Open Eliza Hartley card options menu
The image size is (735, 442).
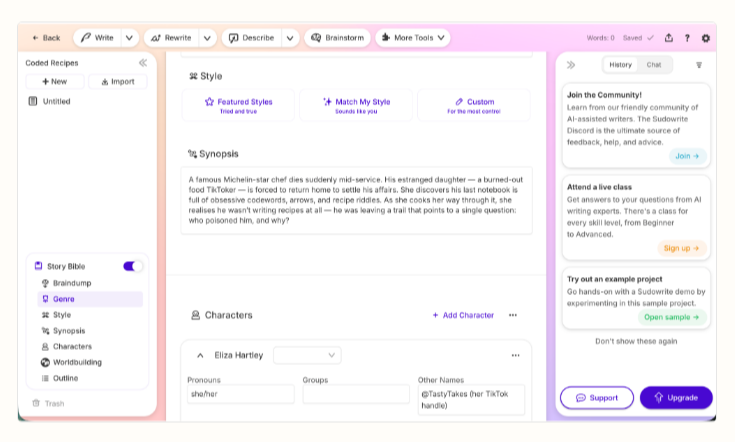(515, 355)
